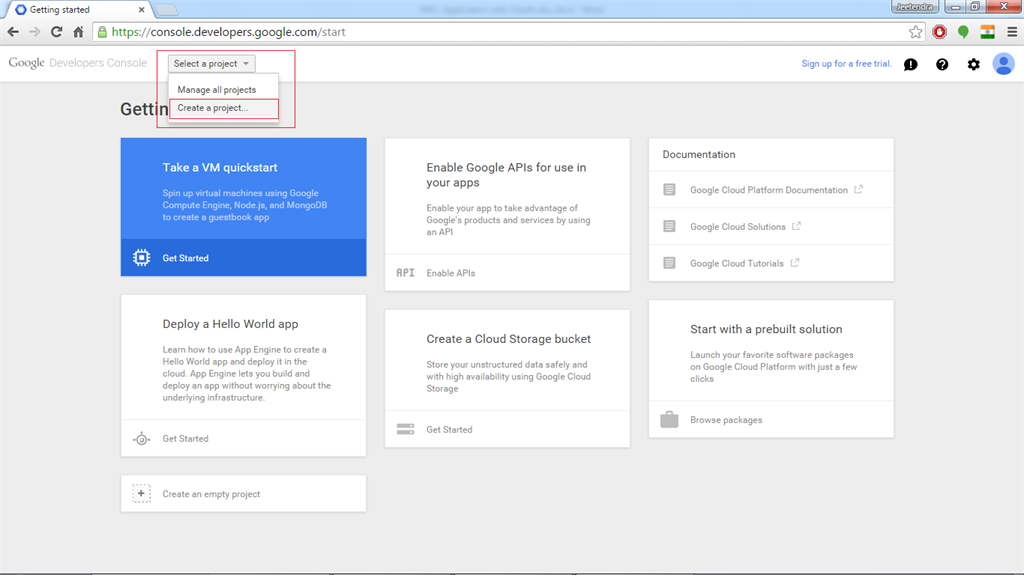Click external link icon after Cloud Platform Documentation
1024x575 pixels.
point(859,189)
